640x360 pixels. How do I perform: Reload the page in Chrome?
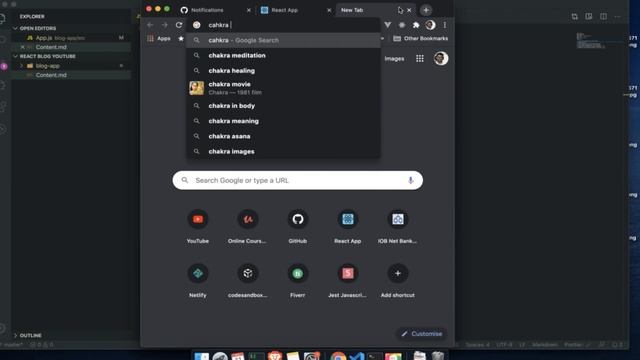[179, 25]
